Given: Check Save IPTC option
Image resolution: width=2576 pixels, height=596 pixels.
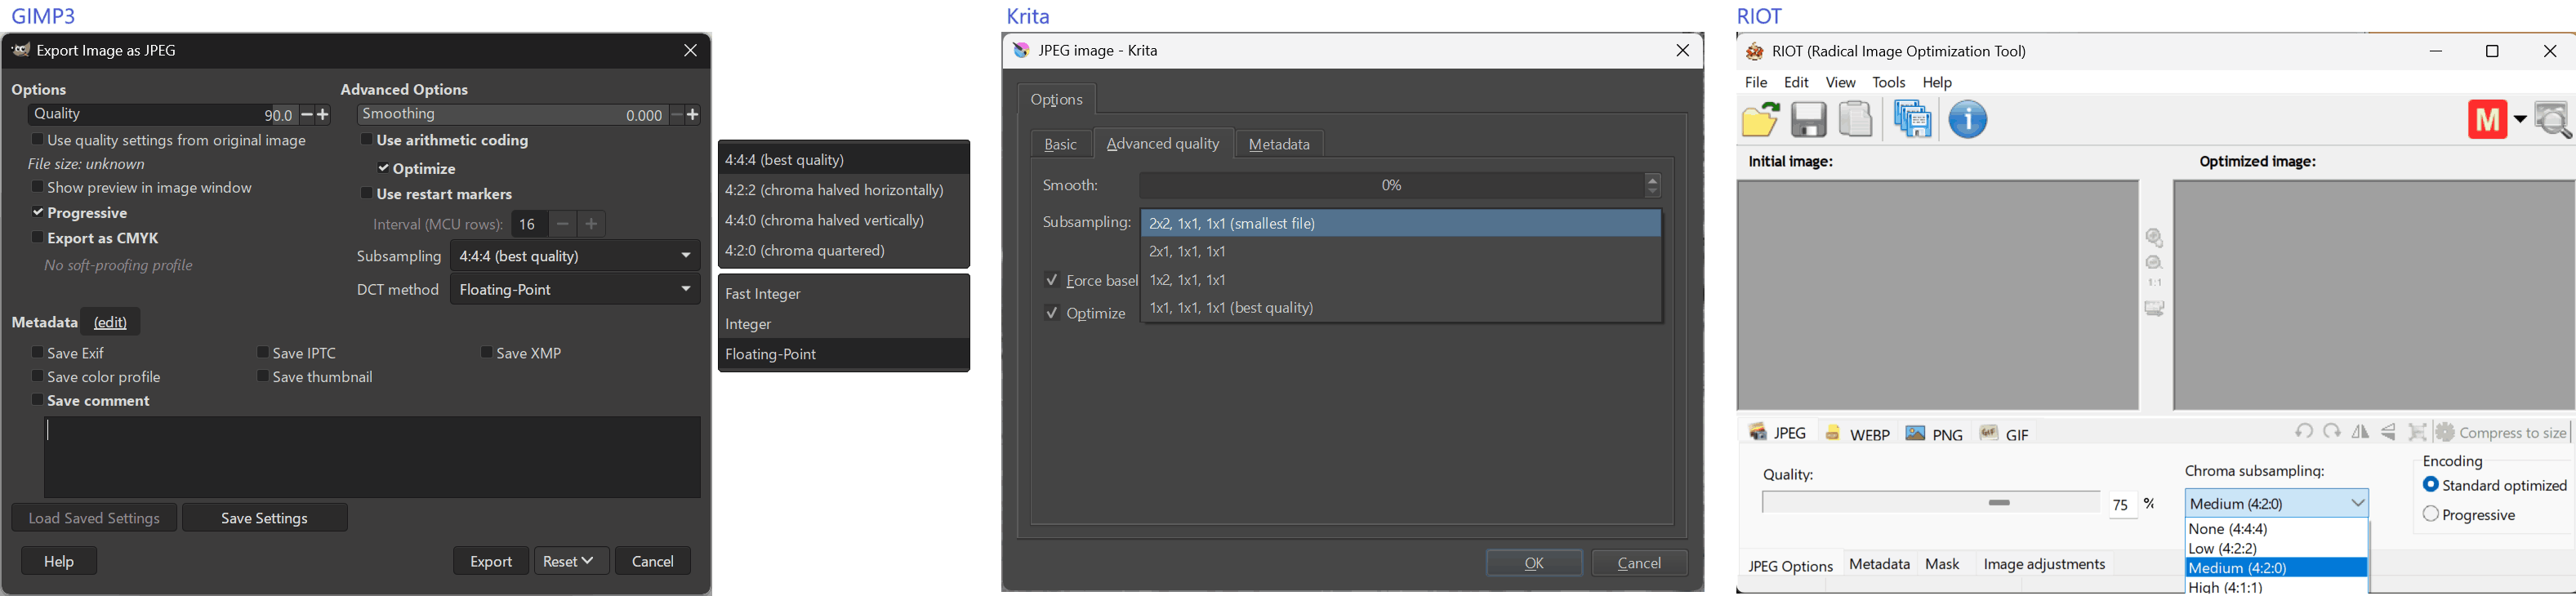Looking at the screenshot, I should coord(262,352).
